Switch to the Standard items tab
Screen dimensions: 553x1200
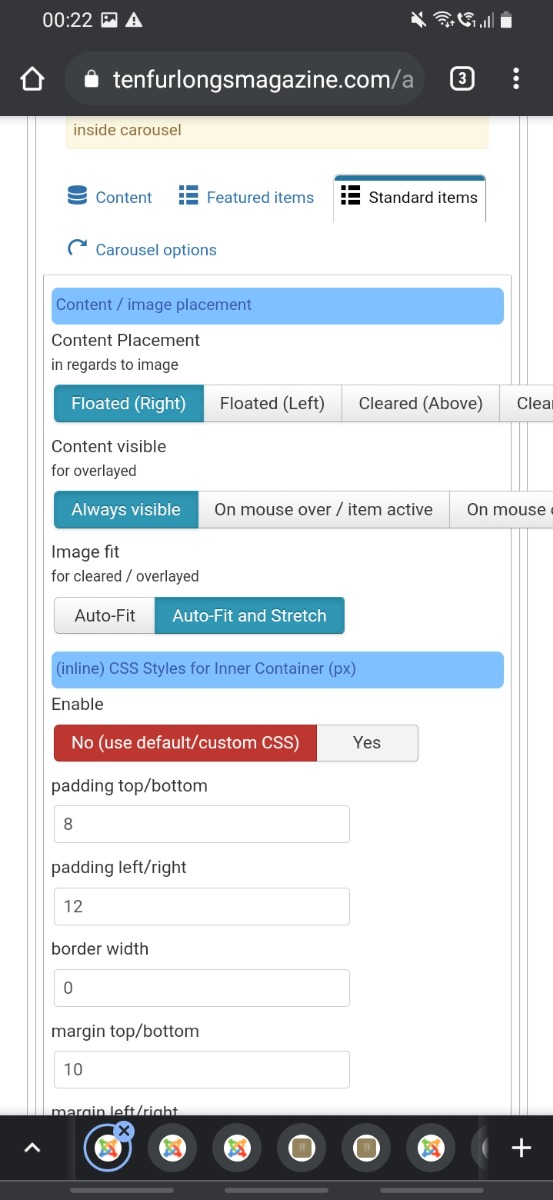coord(410,198)
